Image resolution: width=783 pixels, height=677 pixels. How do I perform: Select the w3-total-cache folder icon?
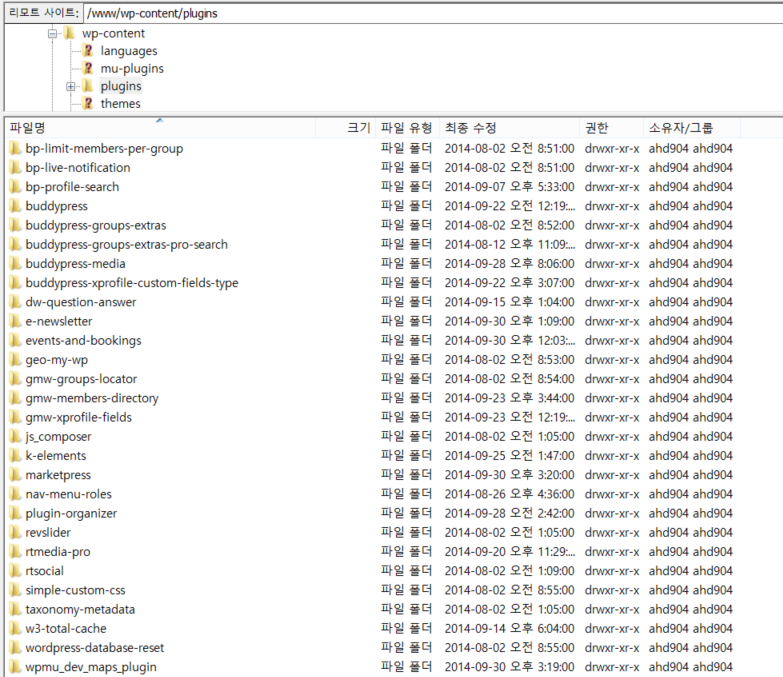[x=15, y=629]
